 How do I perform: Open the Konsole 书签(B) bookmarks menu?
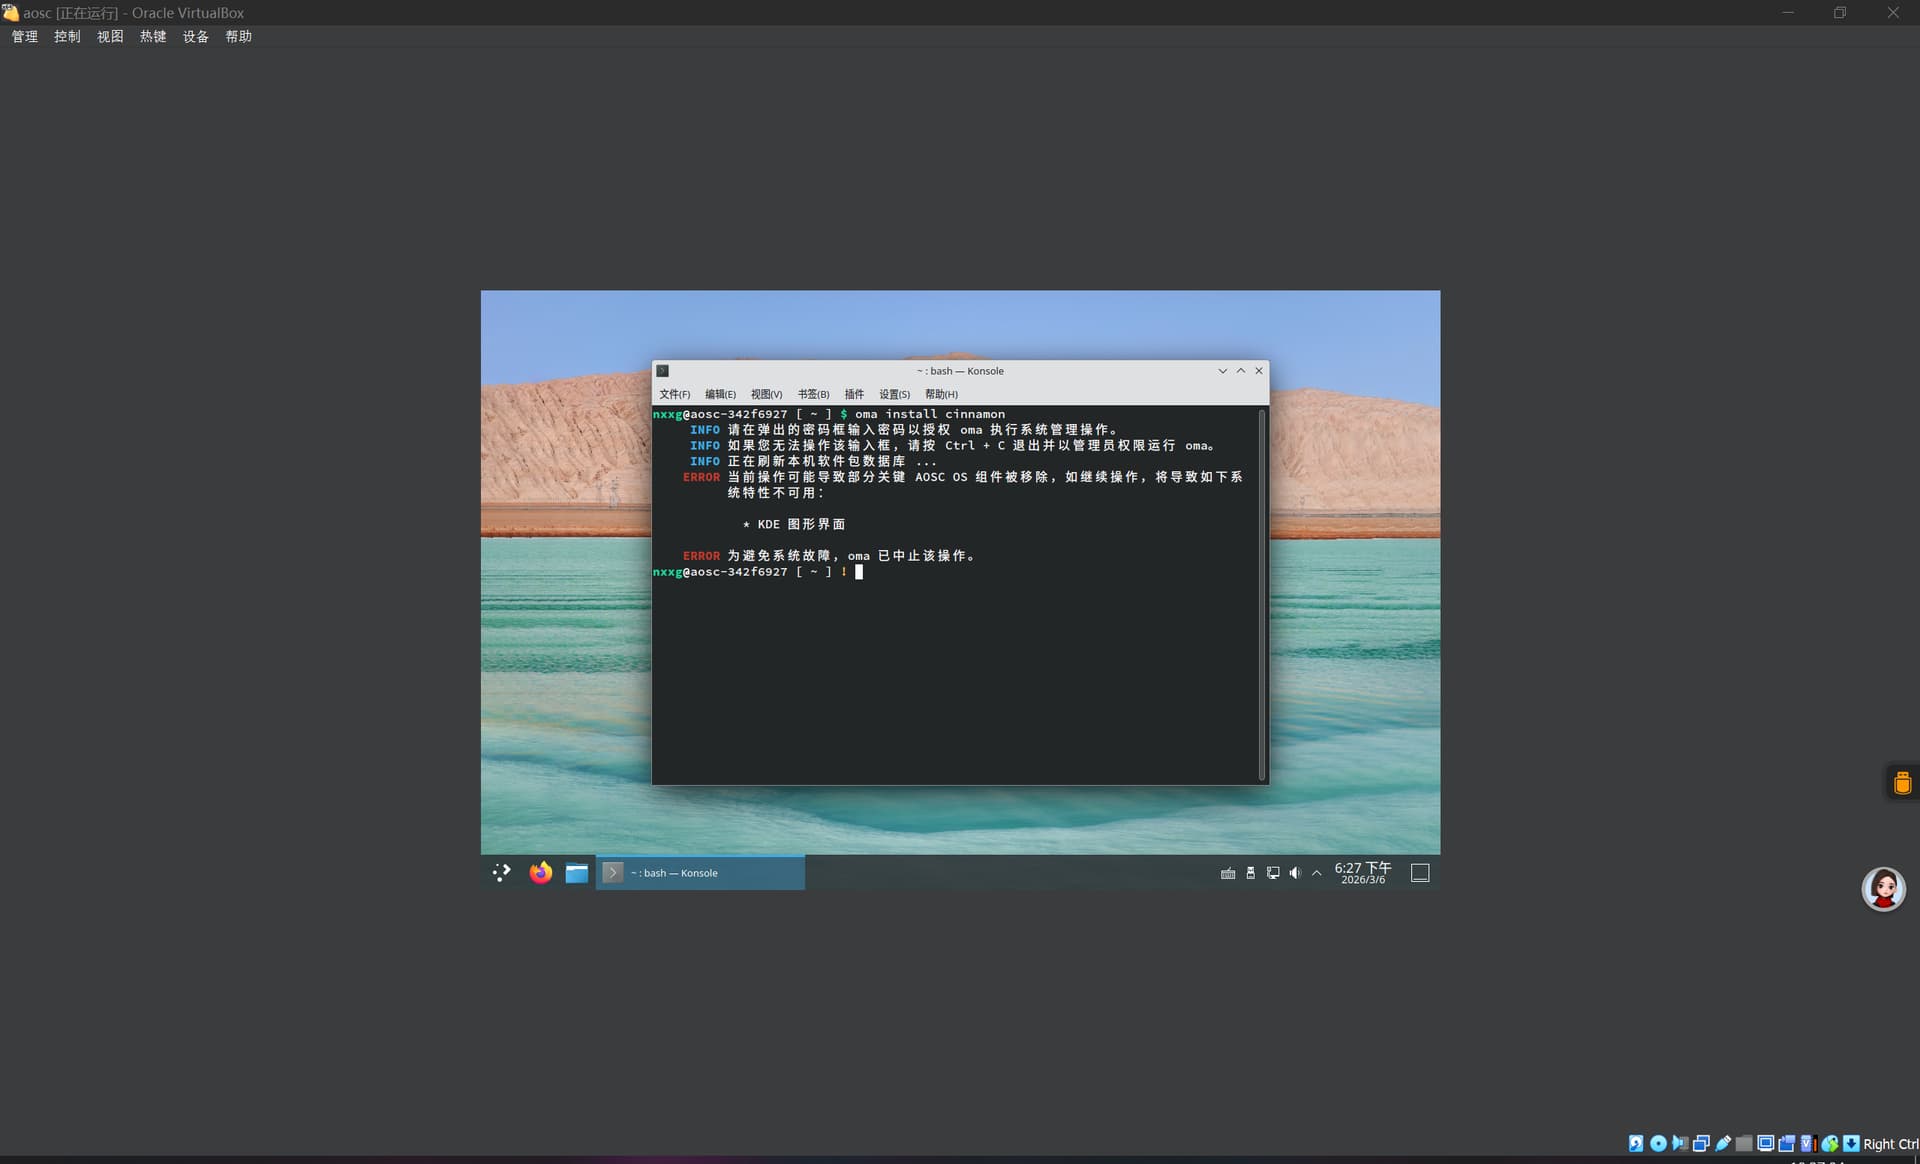click(x=813, y=394)
